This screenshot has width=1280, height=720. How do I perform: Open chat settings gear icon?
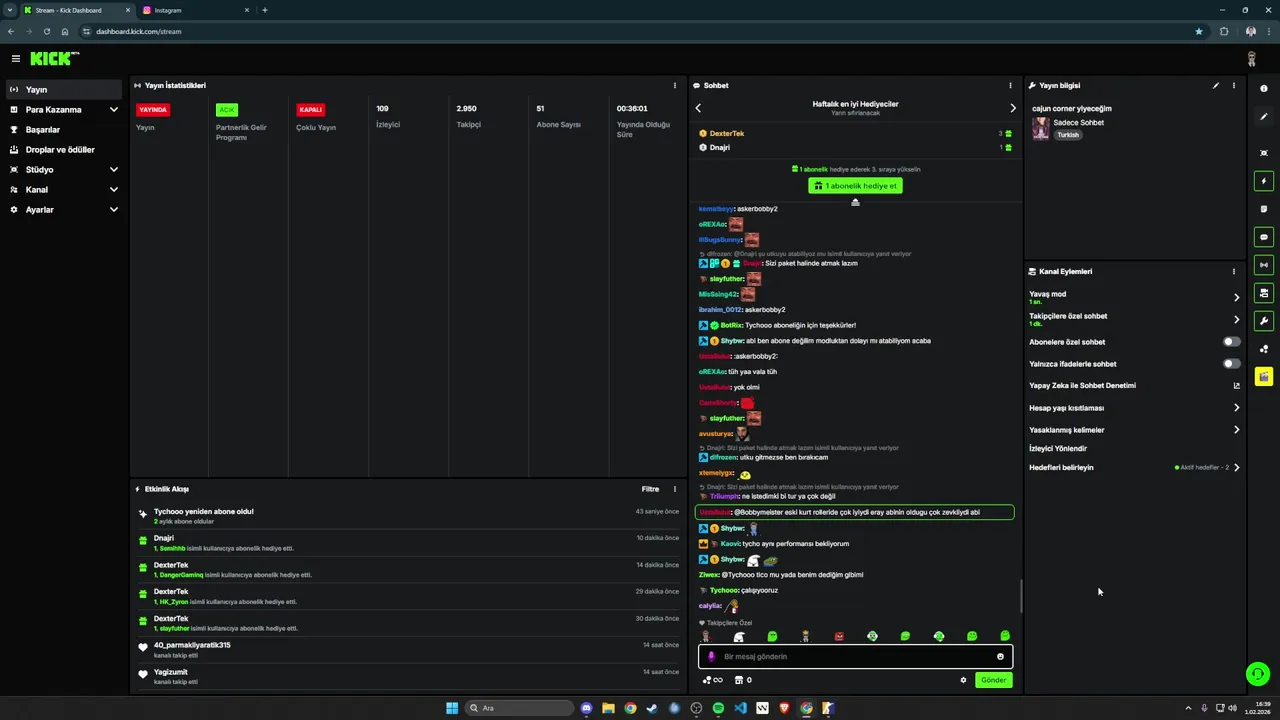(x=964, y=680)
